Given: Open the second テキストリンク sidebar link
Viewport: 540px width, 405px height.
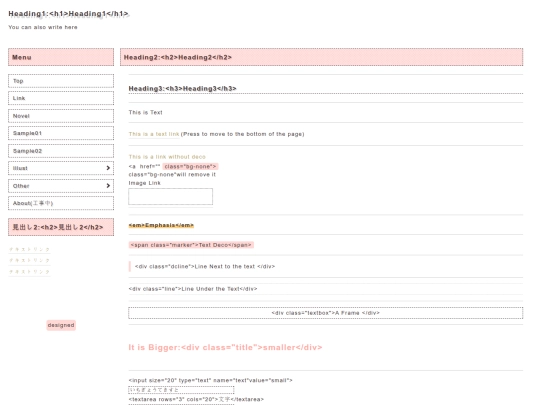Looking at the screenshot, I should tap(29, 260).
